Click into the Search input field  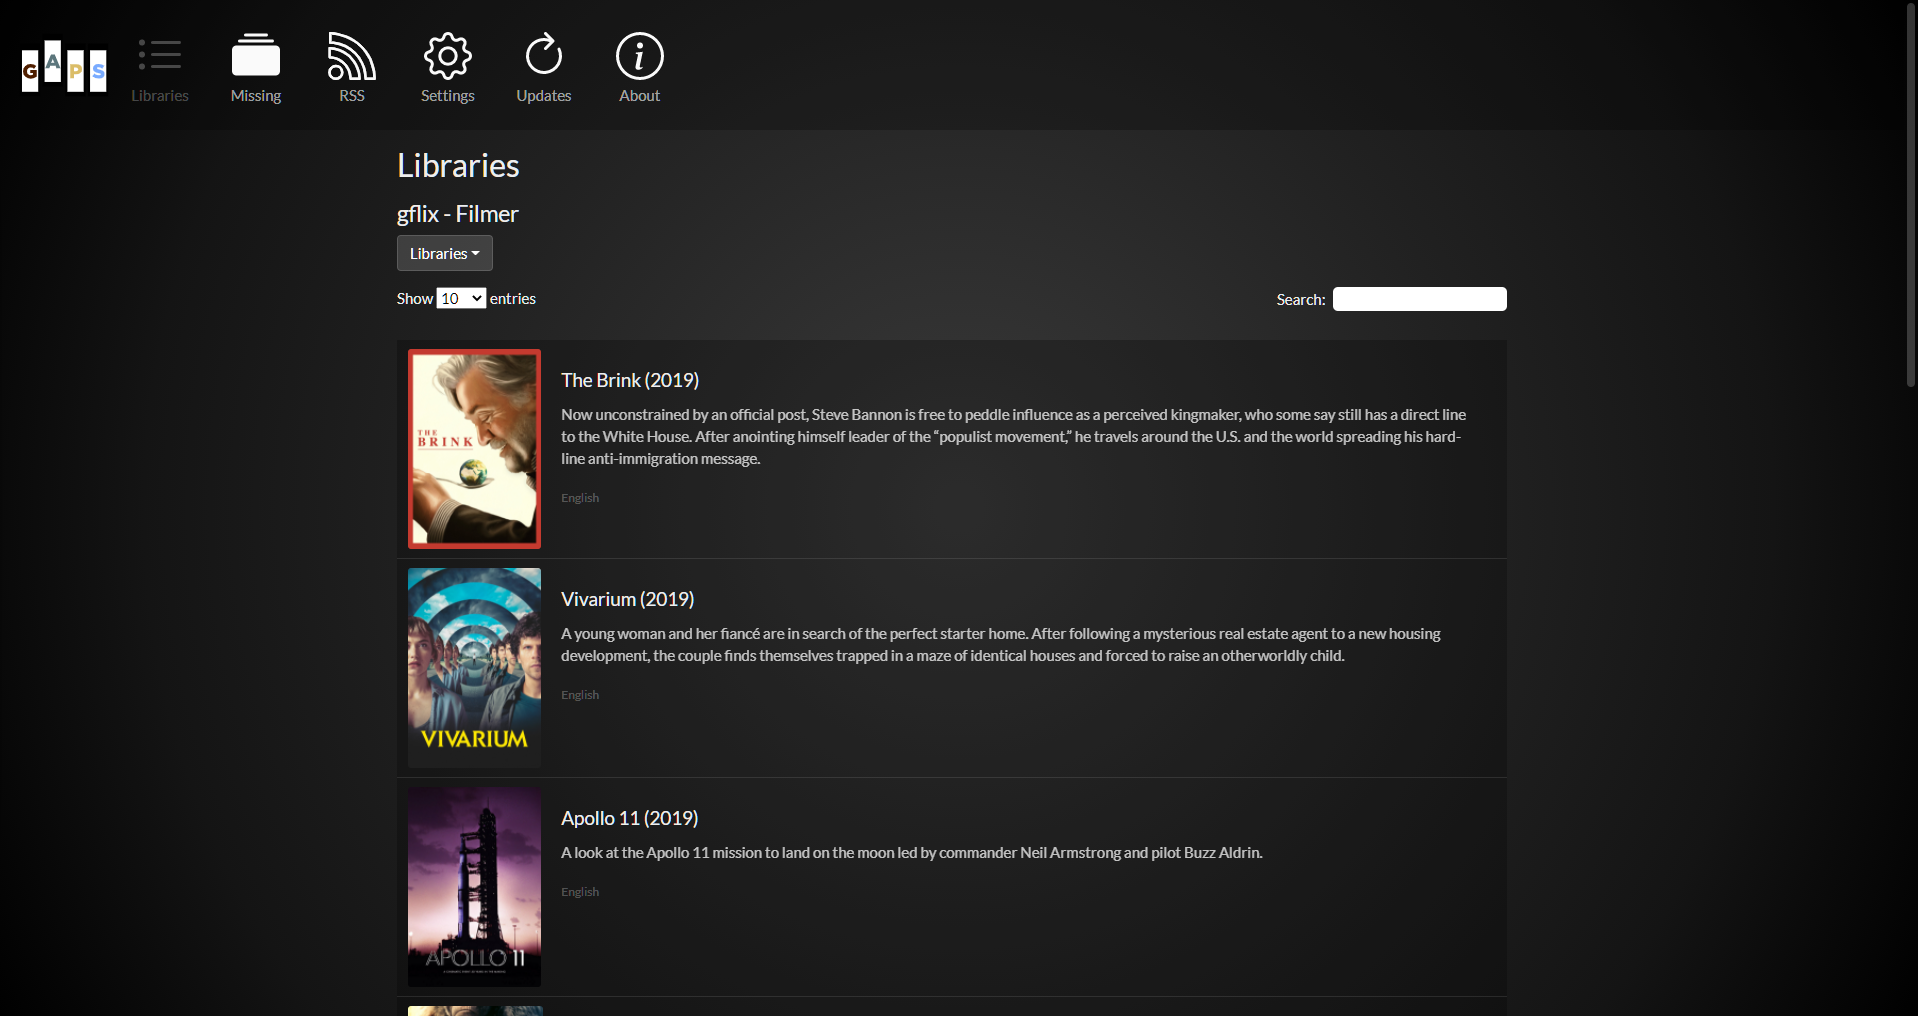point(1419,299)
